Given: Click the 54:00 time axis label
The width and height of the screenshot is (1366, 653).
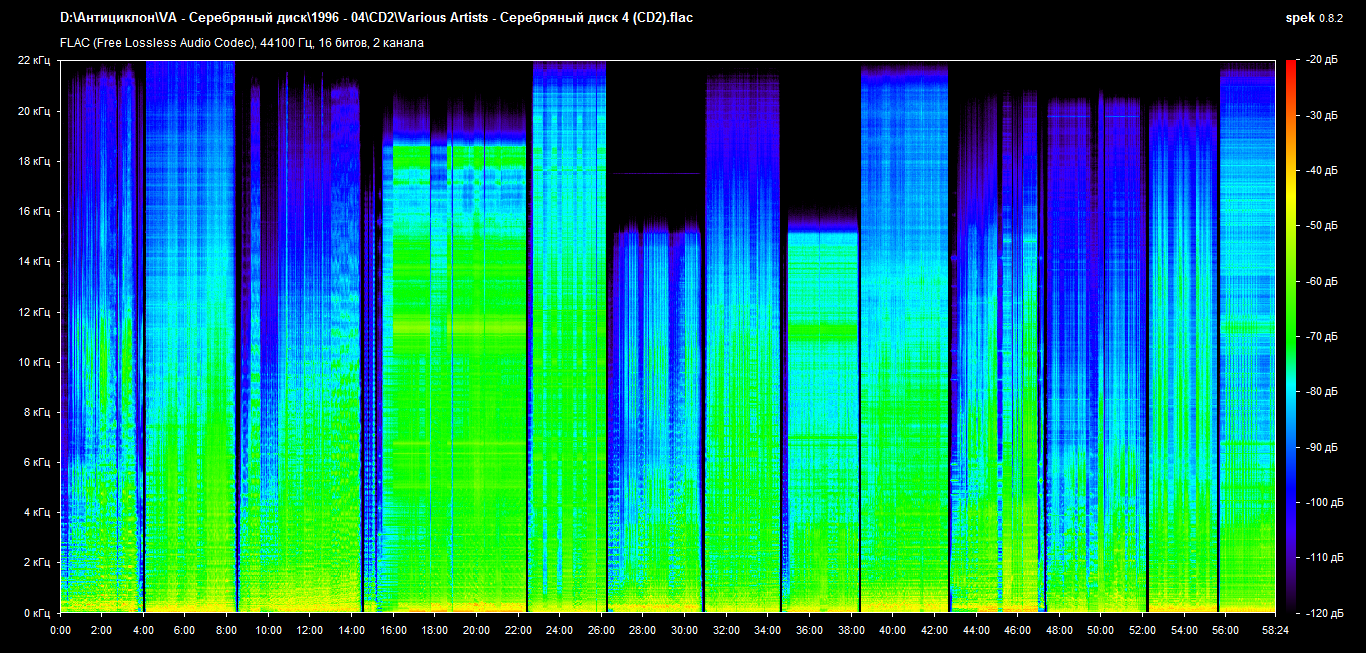Looking at the screenshot, I should (1184, 630).
